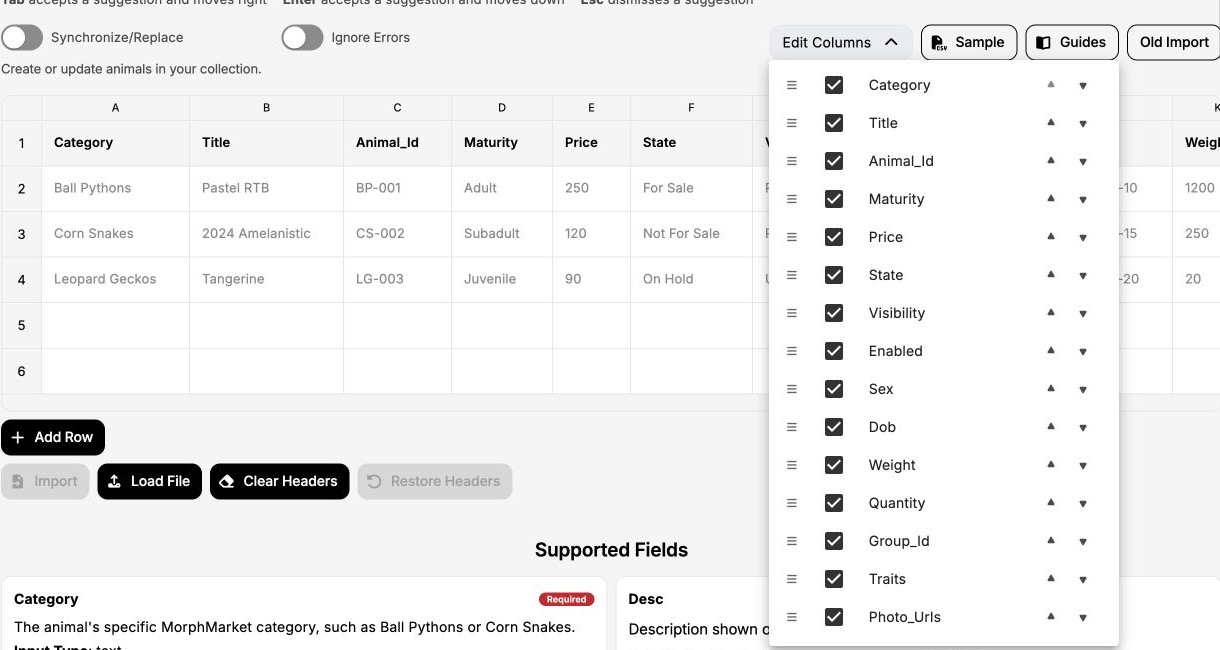Image resolution: width=1220 pixels, height=650 pixels.
Task: Click the drag handle for Category column
Action: click(792, 85)
